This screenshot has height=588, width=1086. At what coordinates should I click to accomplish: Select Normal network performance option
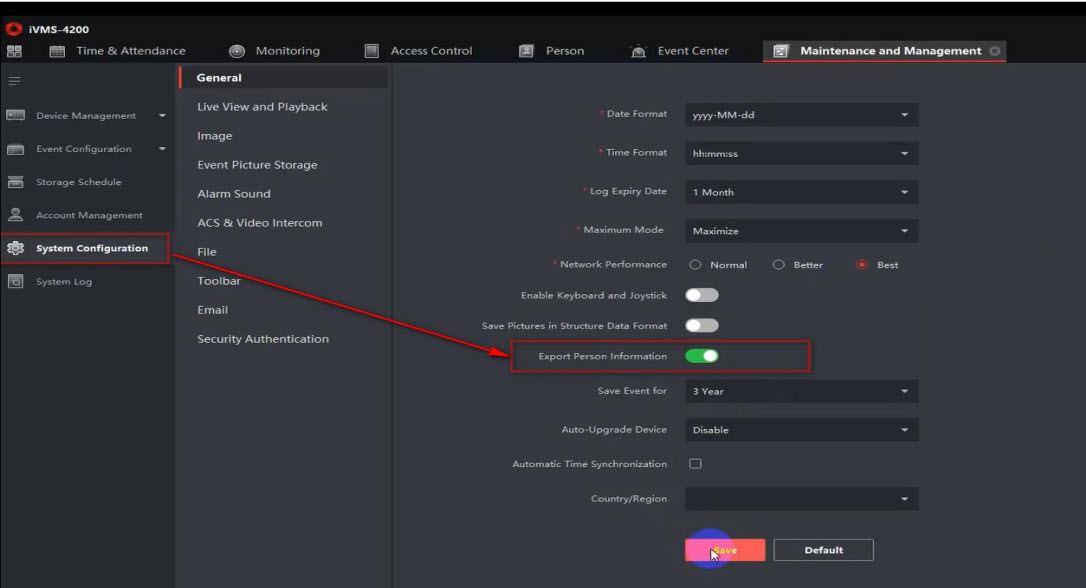[695, 265]
